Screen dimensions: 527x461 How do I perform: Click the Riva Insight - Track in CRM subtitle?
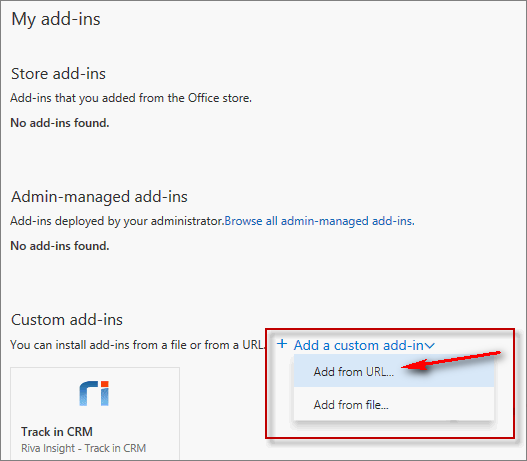pyautogui.click(x=84, y=448)
